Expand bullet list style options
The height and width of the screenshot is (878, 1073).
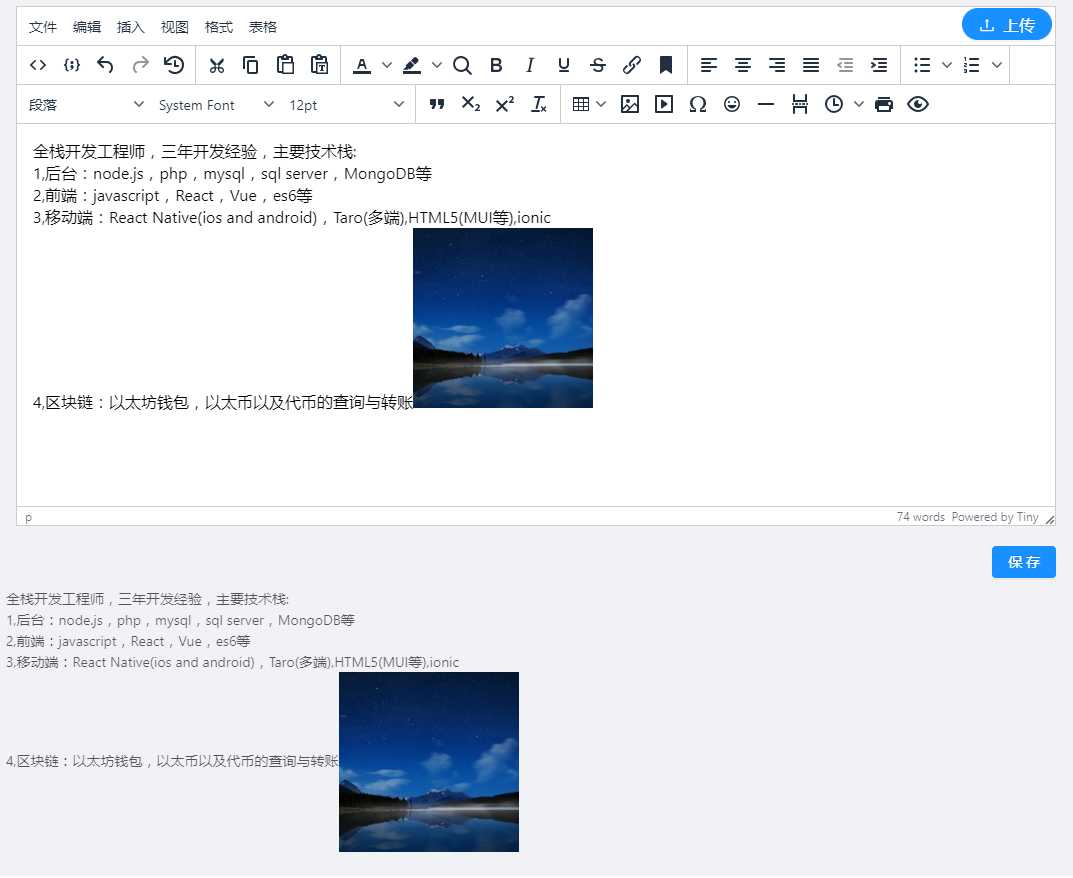(x=947, y=65)
